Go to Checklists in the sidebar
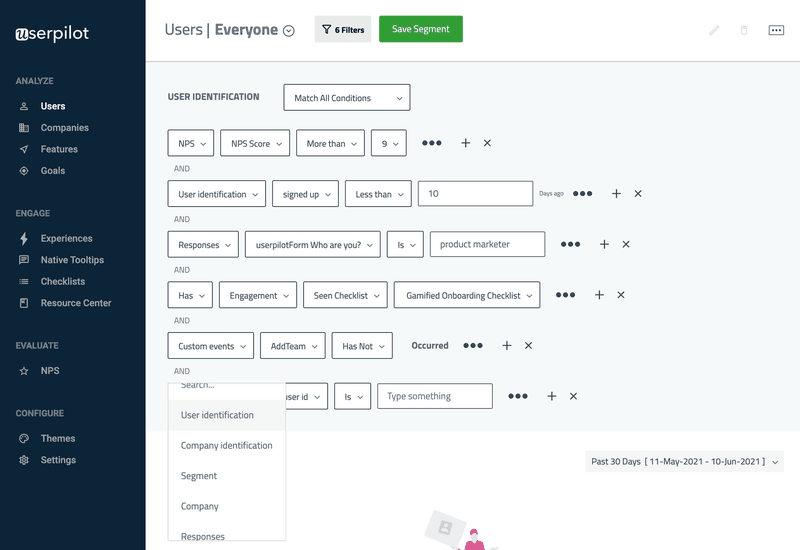 63,282
